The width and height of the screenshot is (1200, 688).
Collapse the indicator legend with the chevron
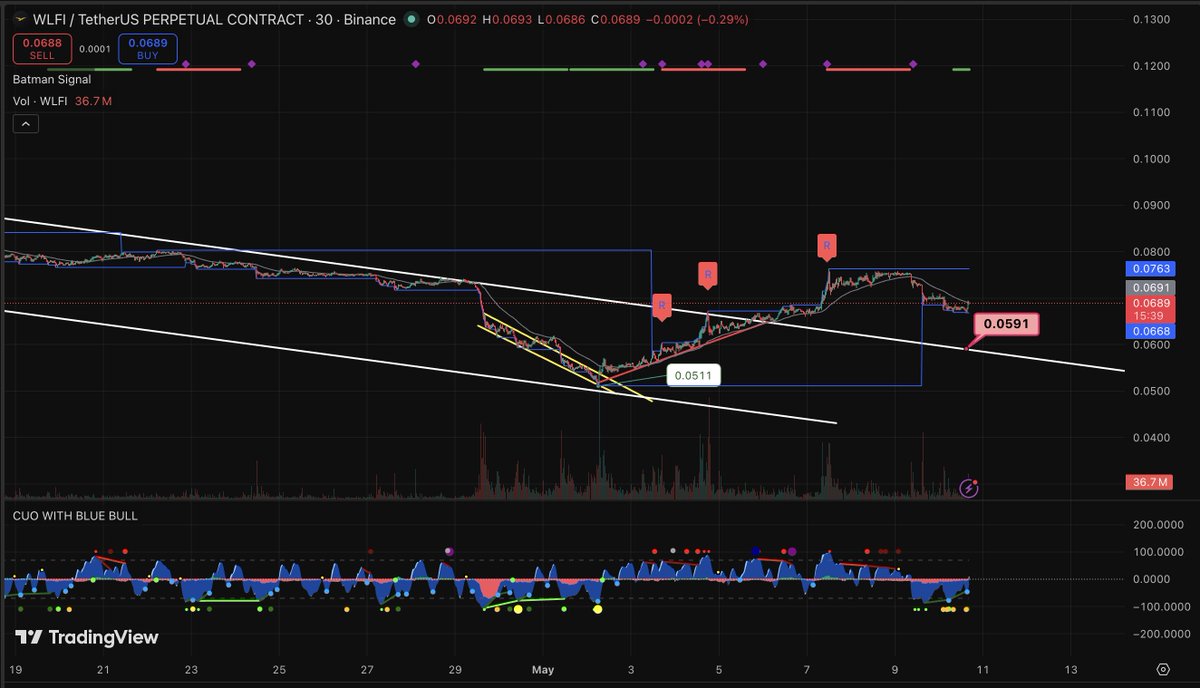pyautogui.click(x=26, y=124)
